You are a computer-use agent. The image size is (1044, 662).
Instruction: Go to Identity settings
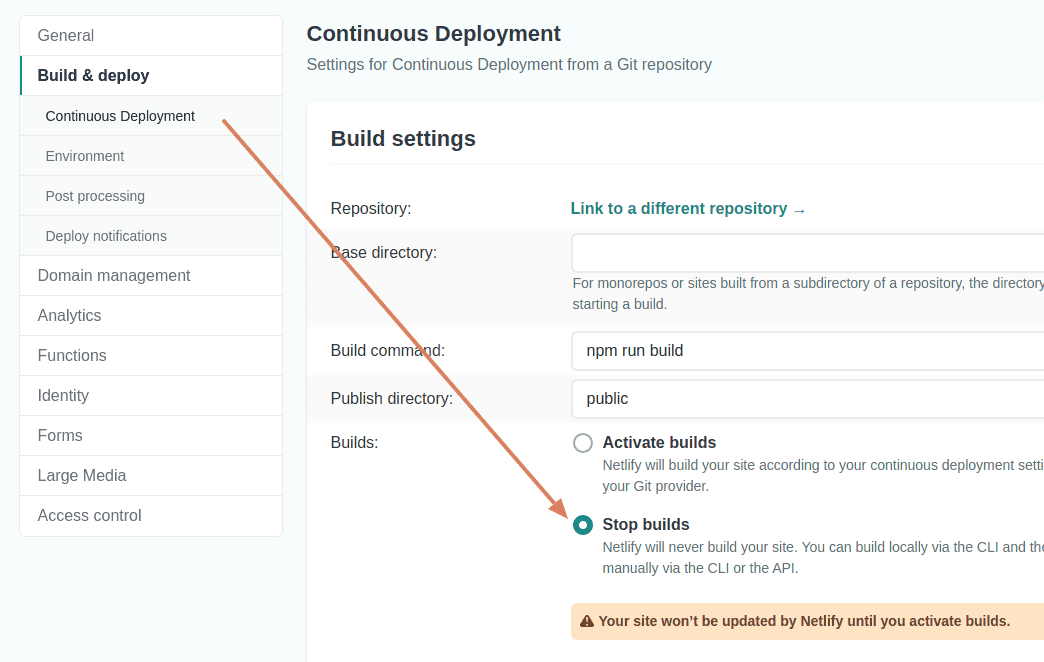click(x=151, y=396)
